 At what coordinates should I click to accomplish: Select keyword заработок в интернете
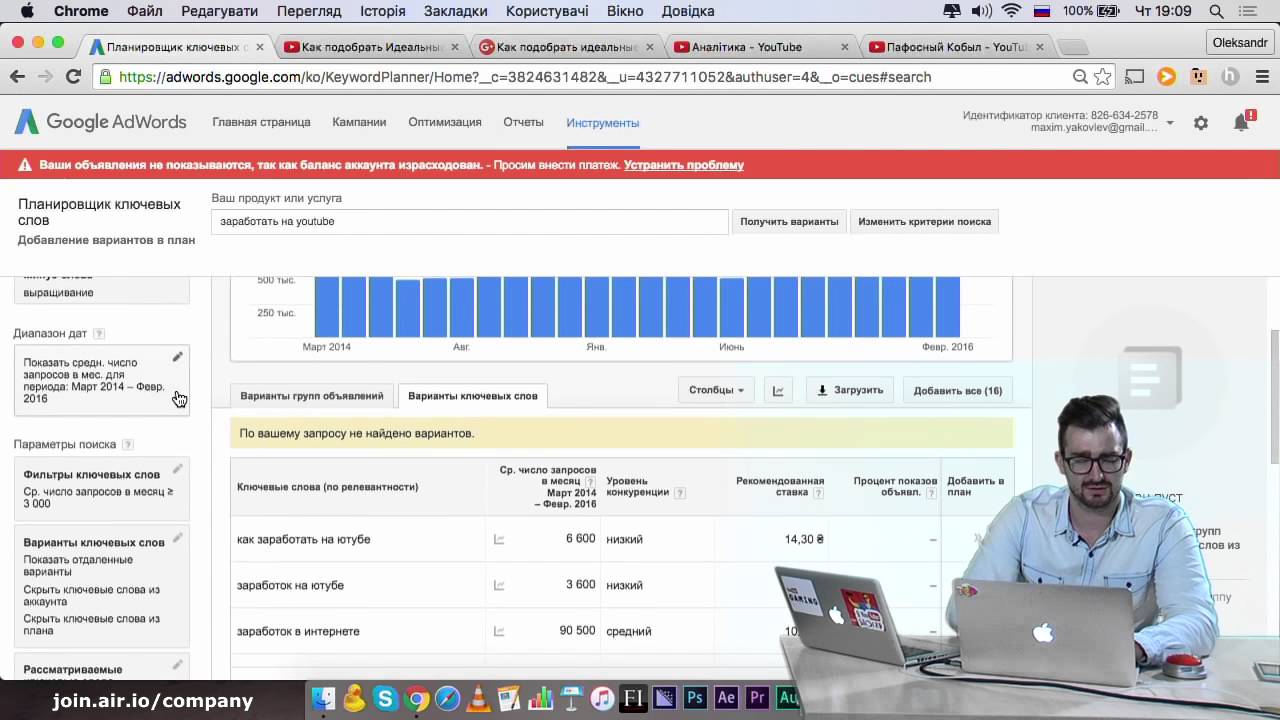coord(298,631)
